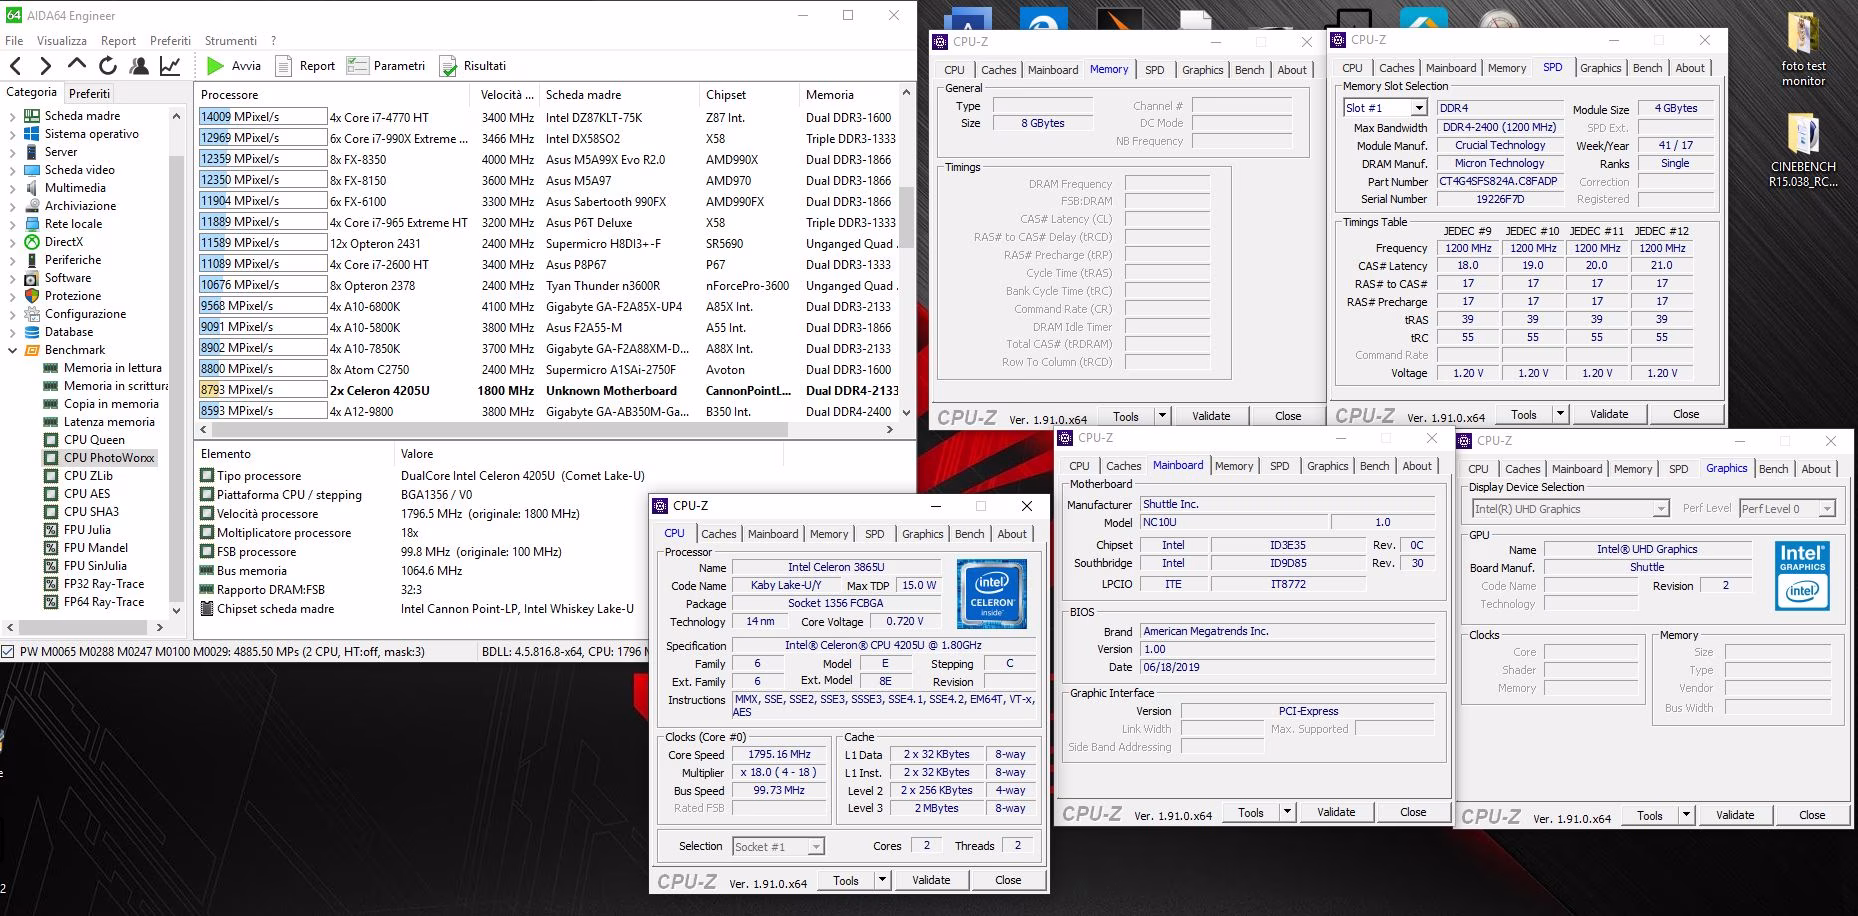Open the user report wizard icon
The width and height of the screenshot is (1858, 916).
click(139, 66)
